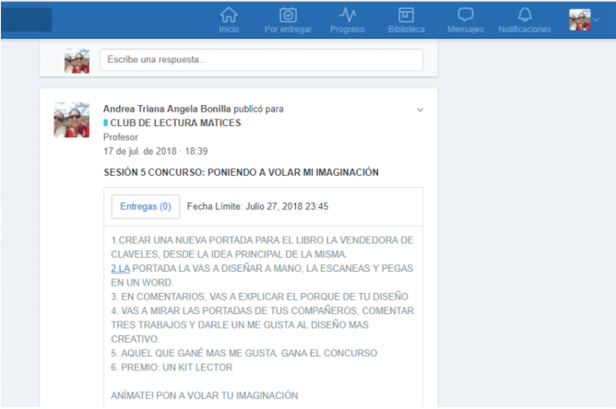Click the post date 17 de jul. de 2018
The width and height of the screenshot is (616, 409).
tap(141, 151)
